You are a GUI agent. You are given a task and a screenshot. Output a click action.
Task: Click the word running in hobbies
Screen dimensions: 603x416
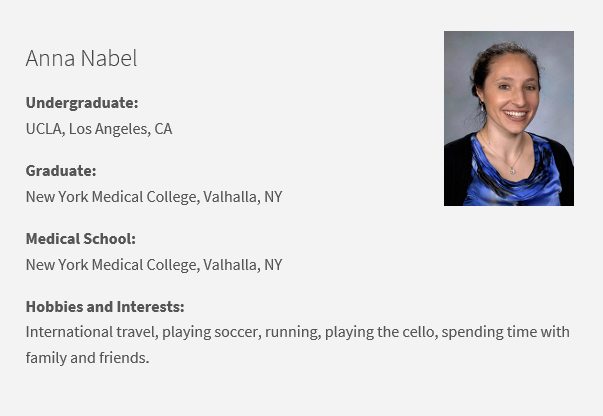pos(290,331)
